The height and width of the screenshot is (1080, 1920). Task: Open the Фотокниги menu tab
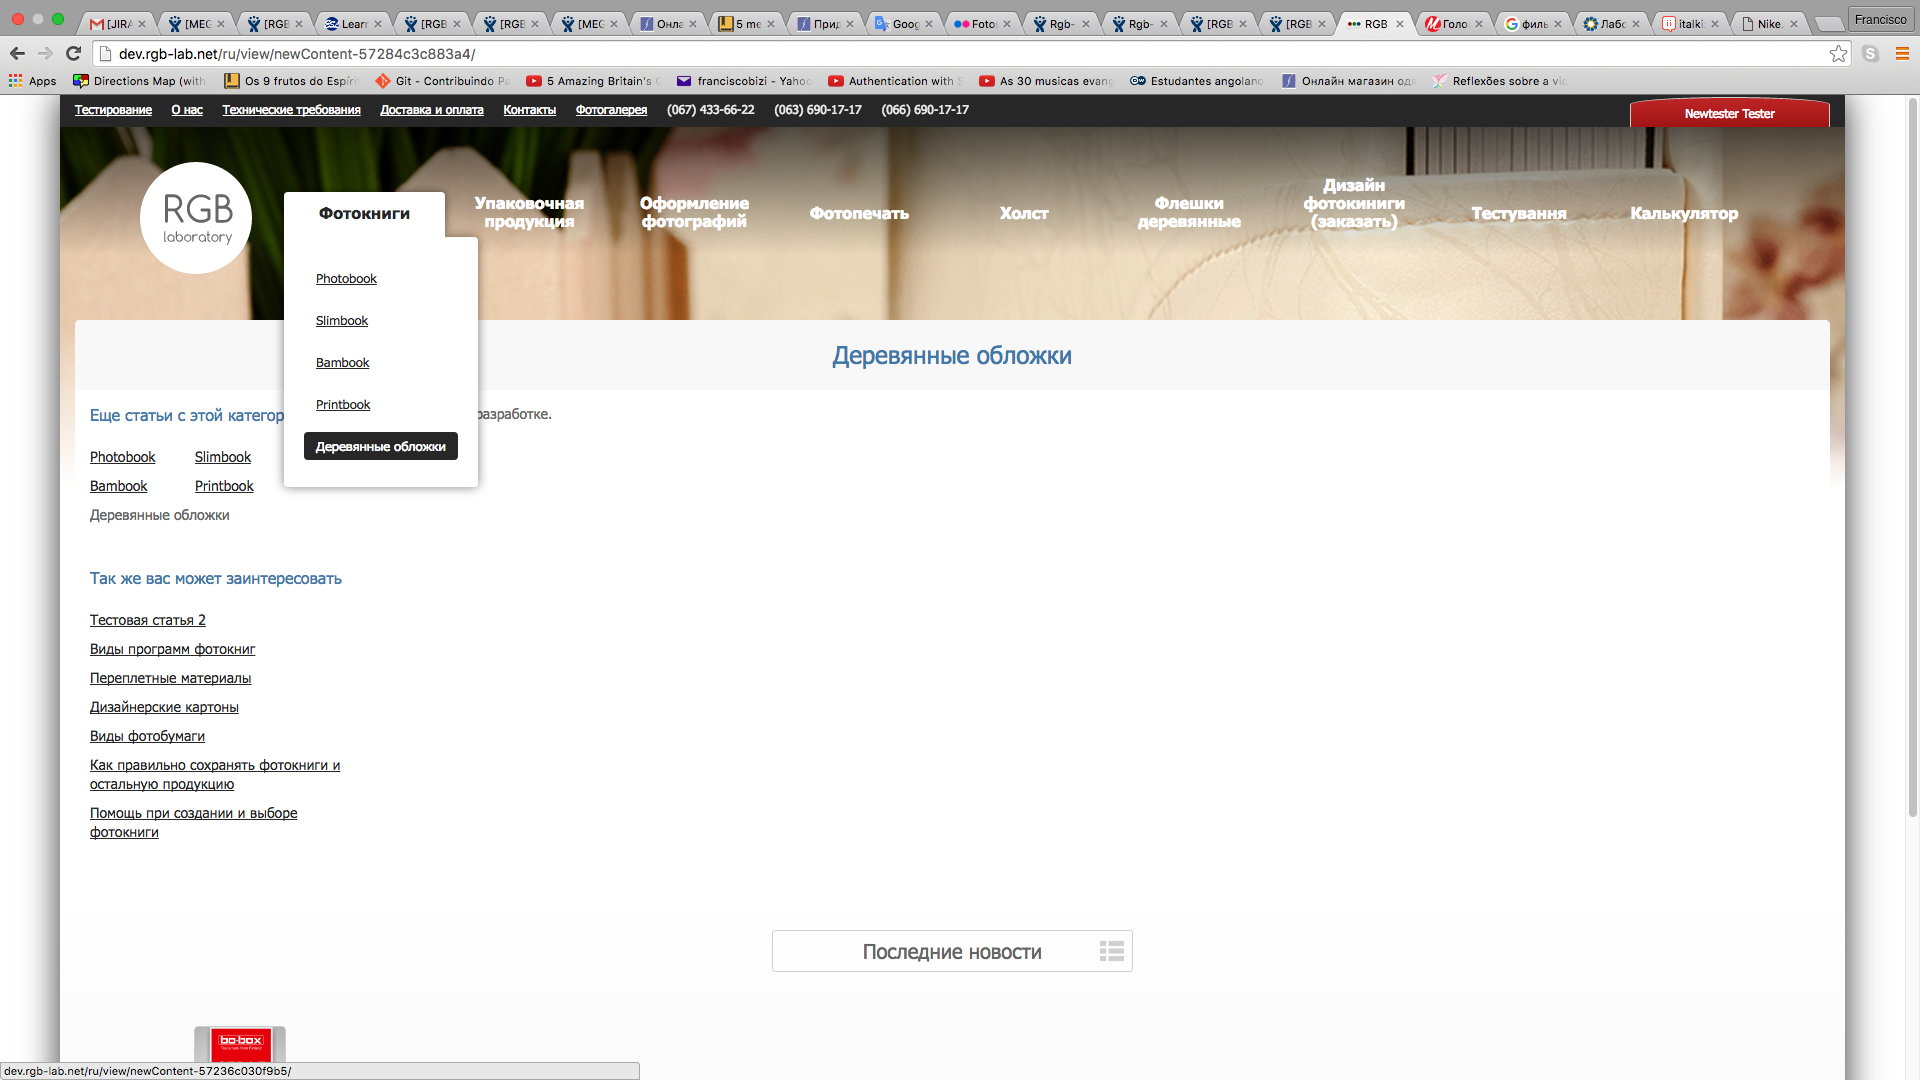pos(364,214)
